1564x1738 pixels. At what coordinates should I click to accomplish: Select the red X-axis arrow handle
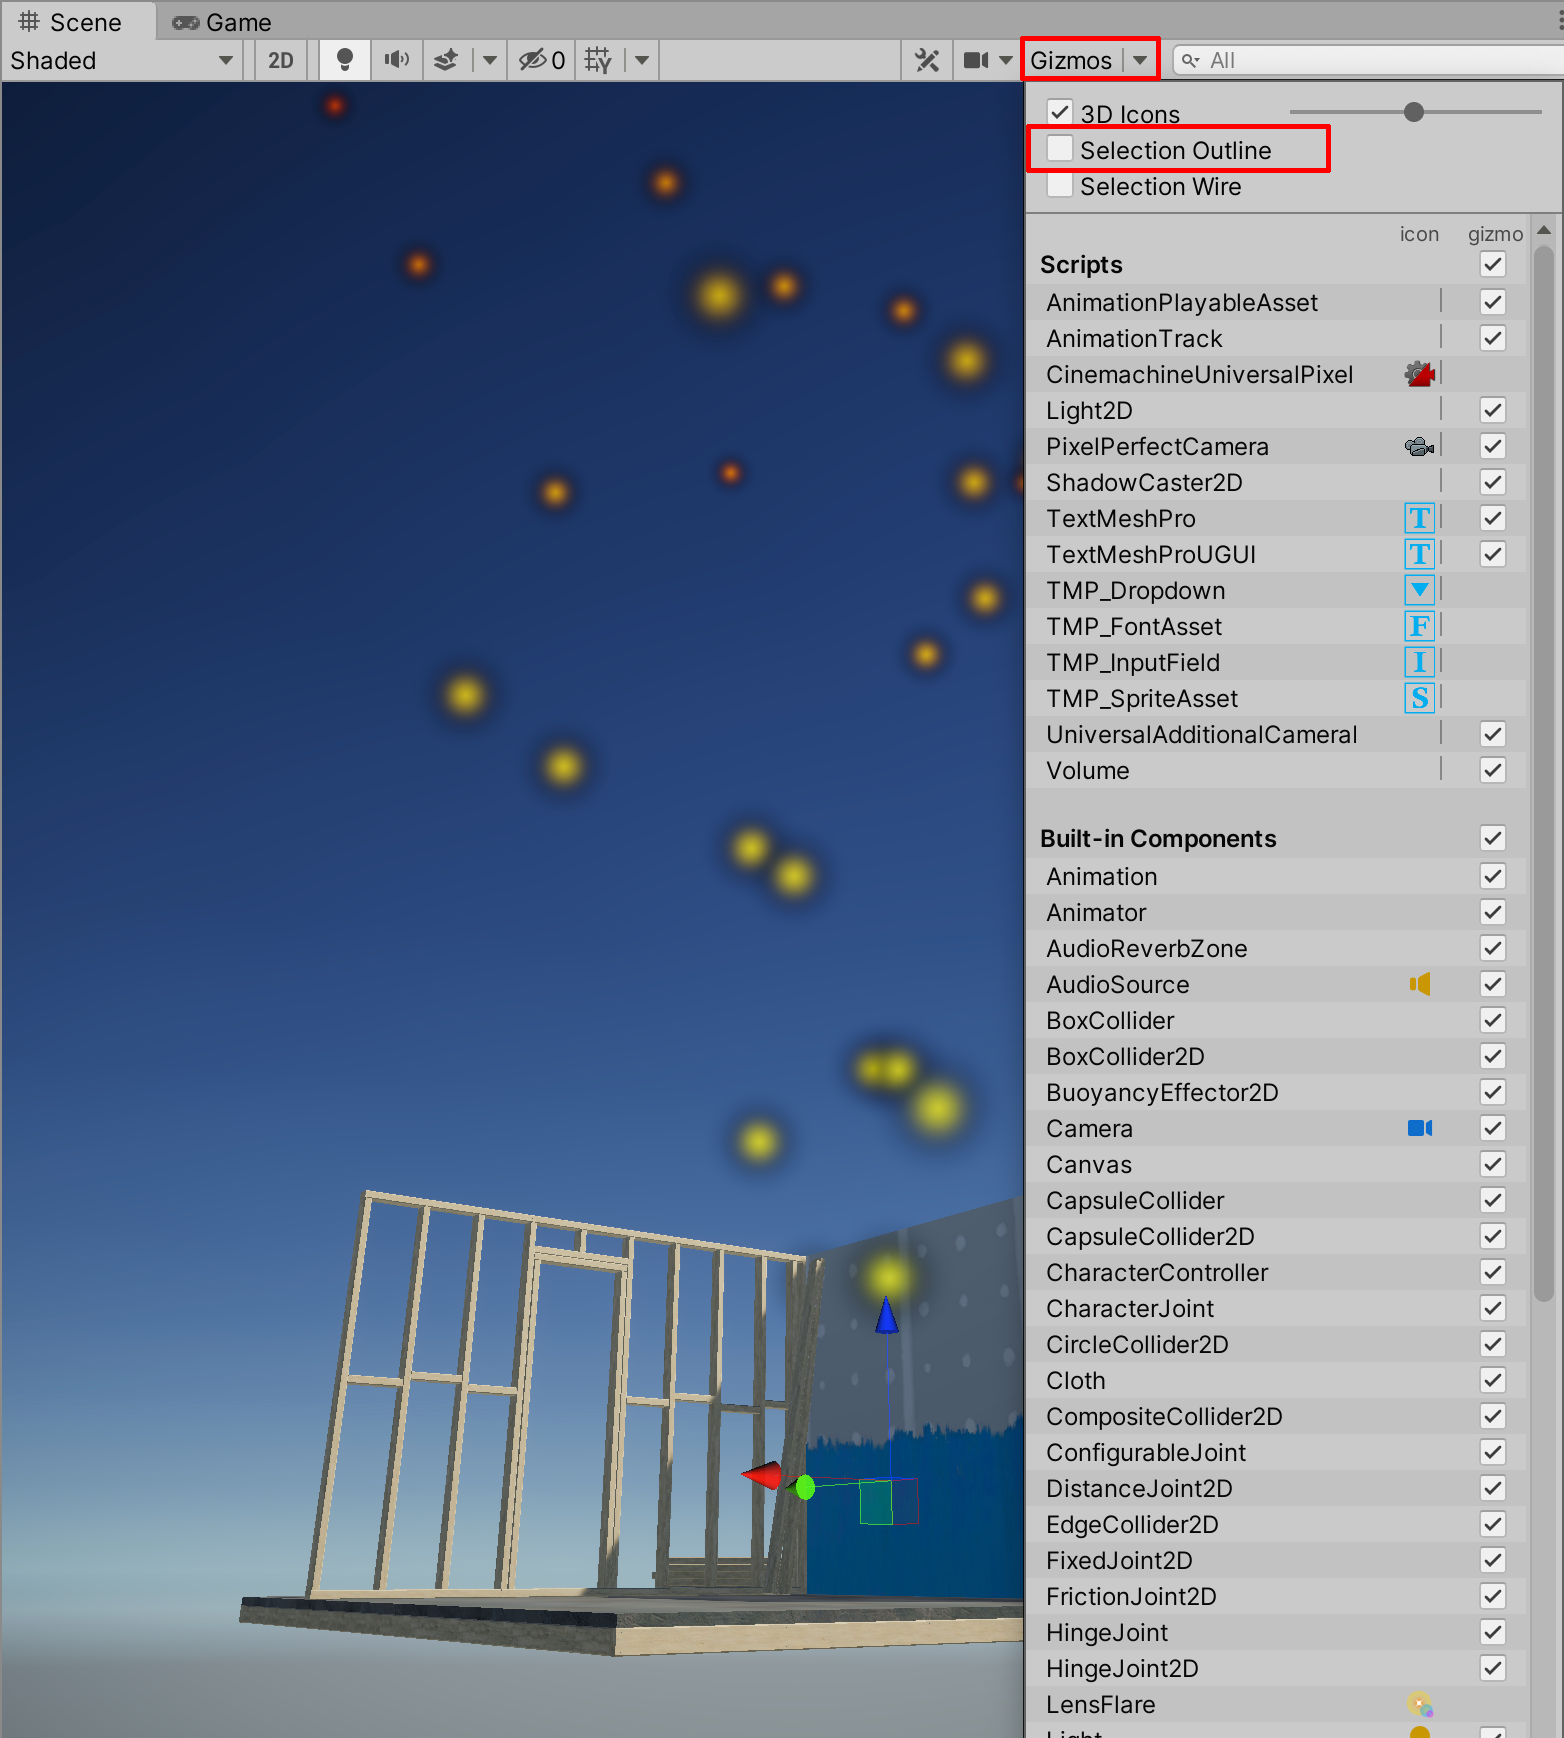click(762, 1475)
